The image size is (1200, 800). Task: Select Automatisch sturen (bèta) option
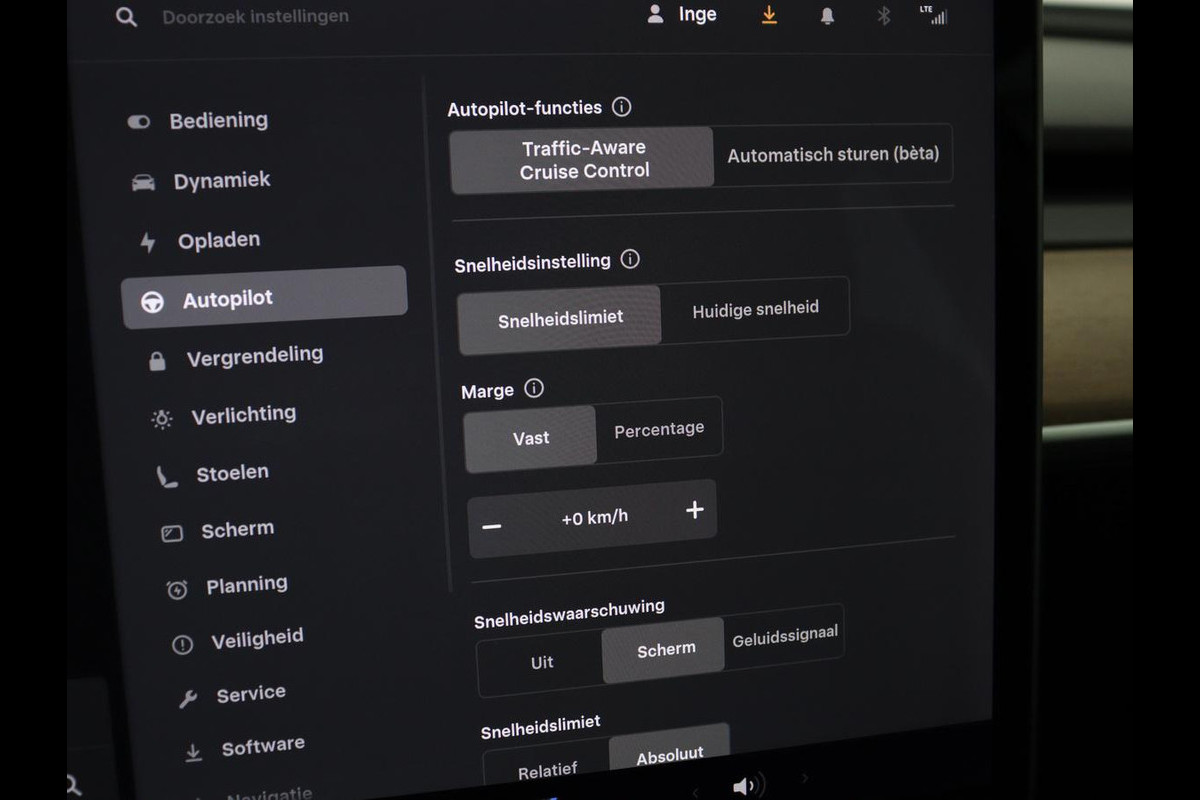pos(832,155)
